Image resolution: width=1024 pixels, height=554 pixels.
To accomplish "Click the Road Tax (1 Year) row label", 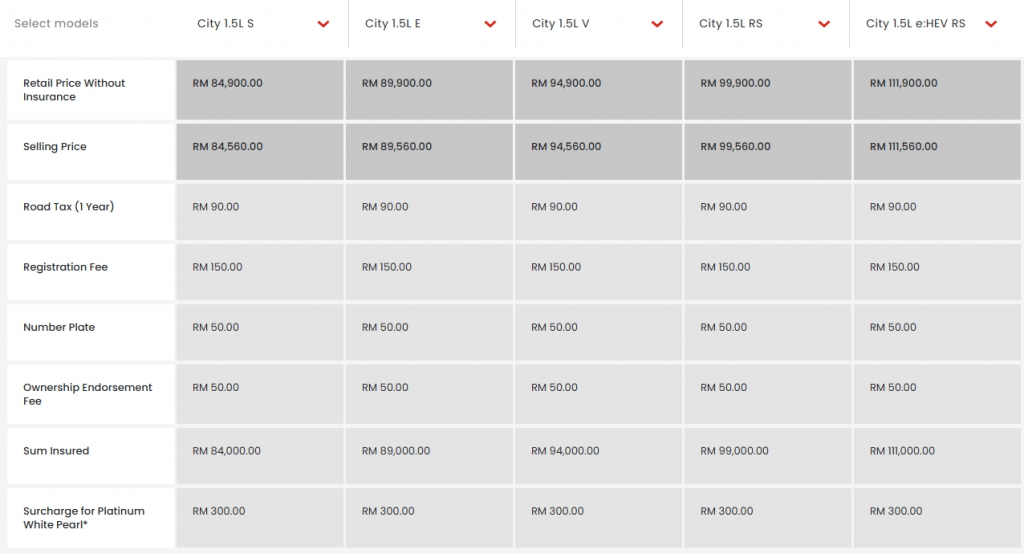I will click(x=68, y=207).
